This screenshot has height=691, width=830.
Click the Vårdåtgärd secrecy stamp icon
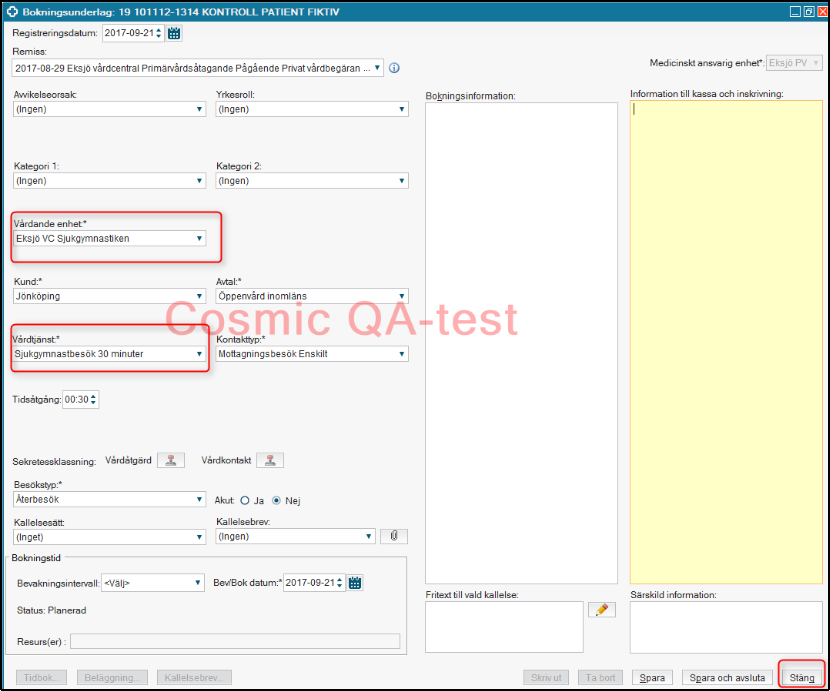(171, 461)
